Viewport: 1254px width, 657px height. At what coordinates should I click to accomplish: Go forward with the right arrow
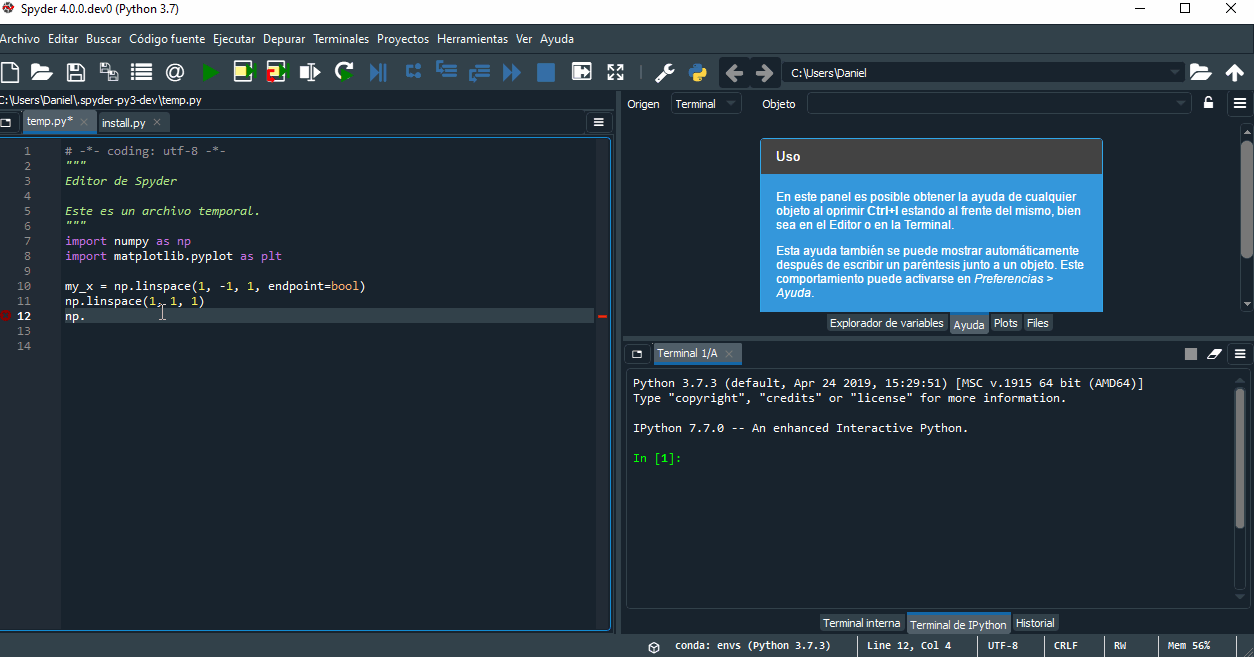764,73
